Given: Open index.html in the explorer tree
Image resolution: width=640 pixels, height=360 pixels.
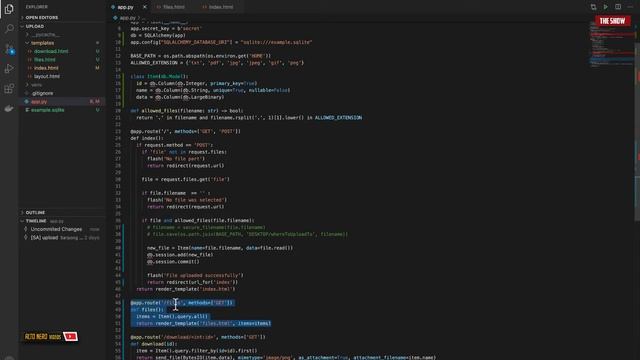Looking at the screenshot, I should click(46, 68).
